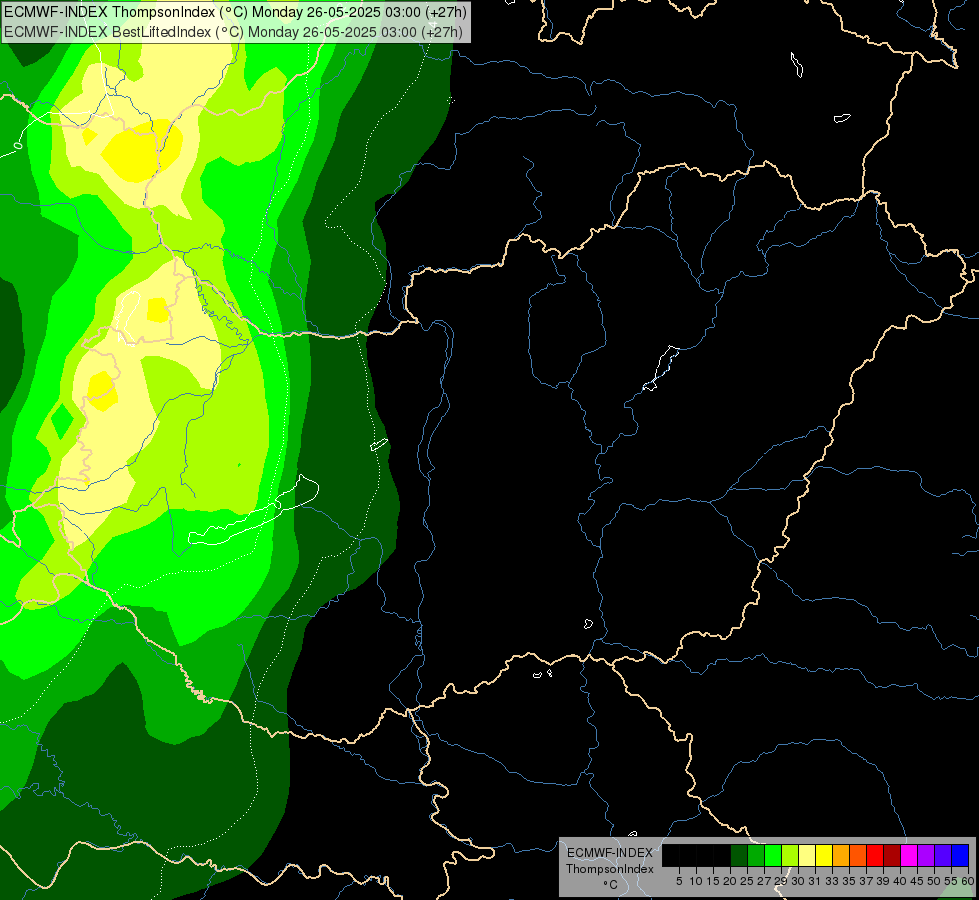Click the legend tick value '5'
The width and height of the screenshot is (979, 900).
679,881
